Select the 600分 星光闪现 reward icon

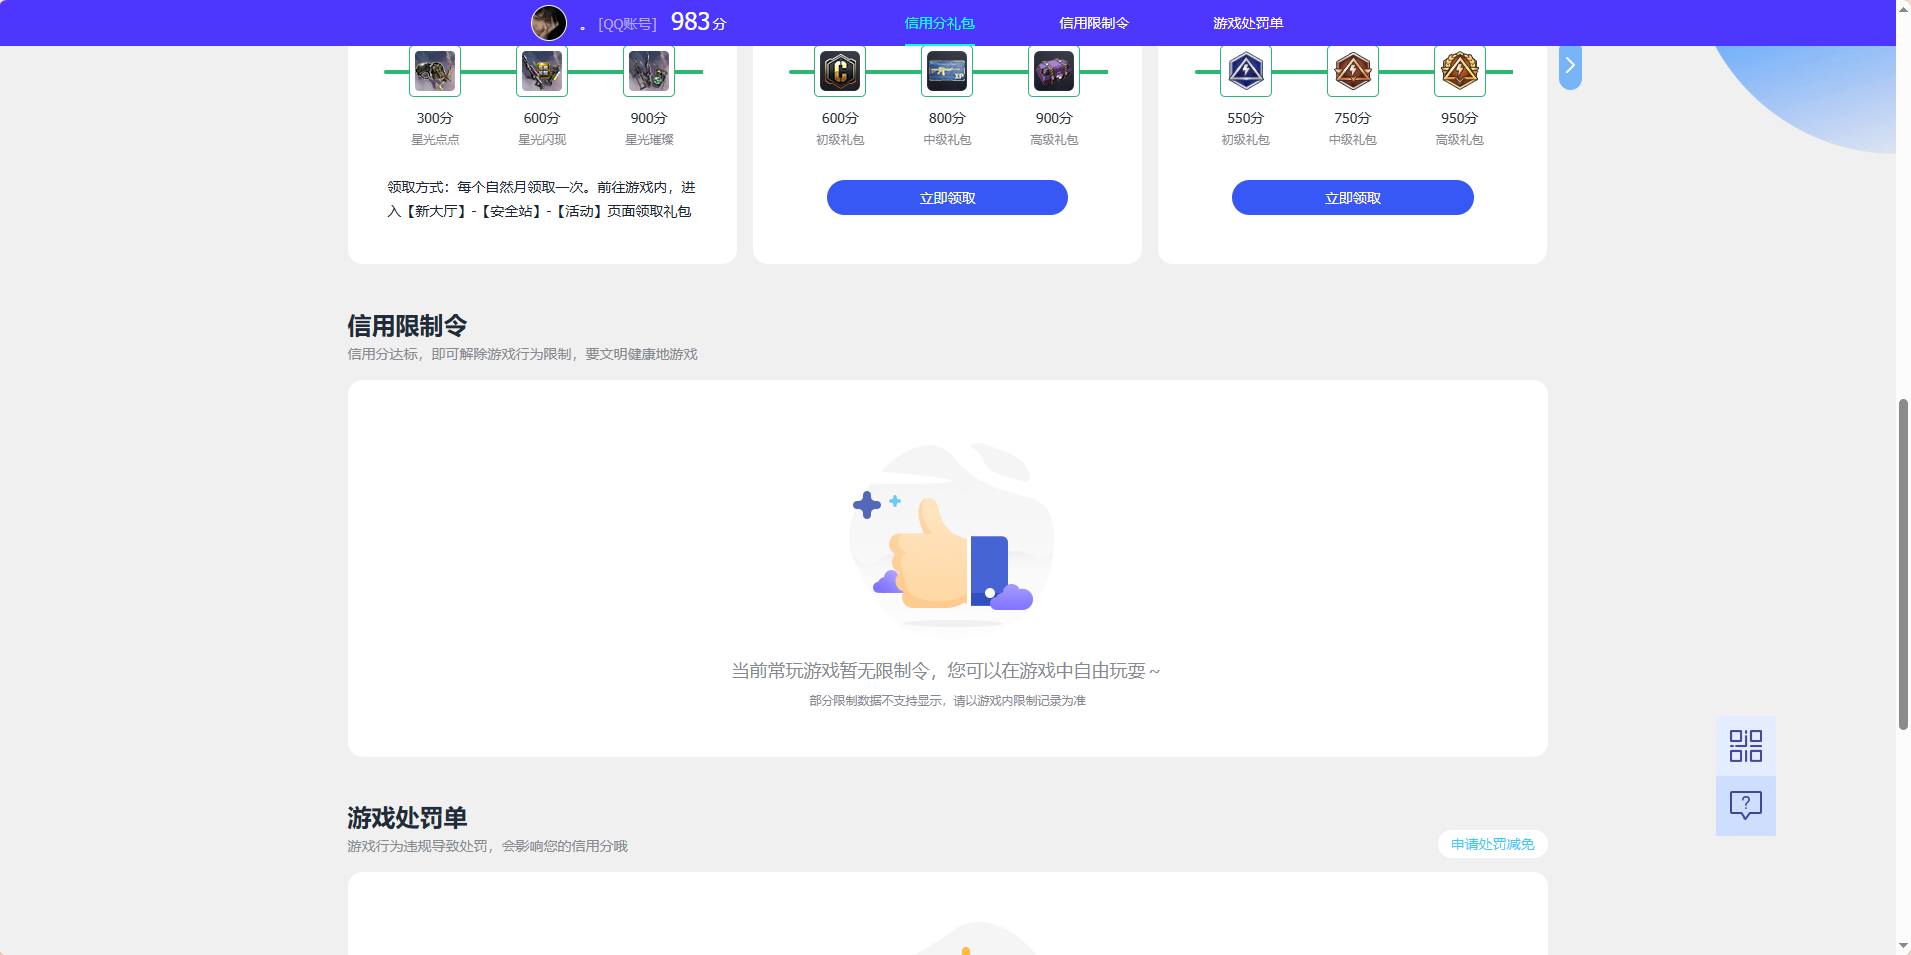coord(542,71)
